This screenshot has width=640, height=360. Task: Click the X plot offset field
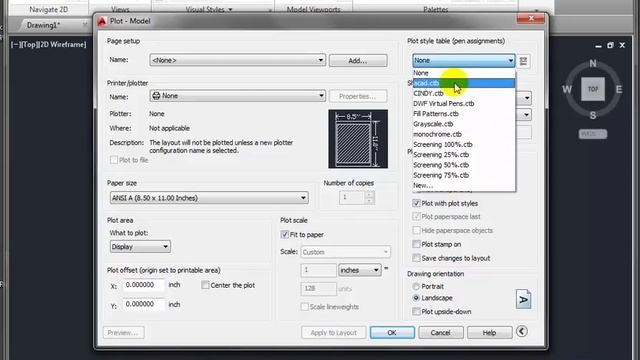pyautogui.click(x=144, y=285)
